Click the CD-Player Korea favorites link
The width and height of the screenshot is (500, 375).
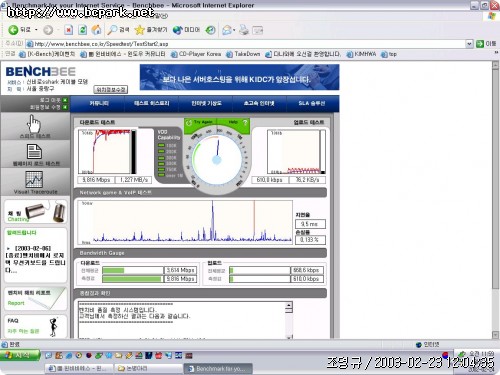click(196, 54)
